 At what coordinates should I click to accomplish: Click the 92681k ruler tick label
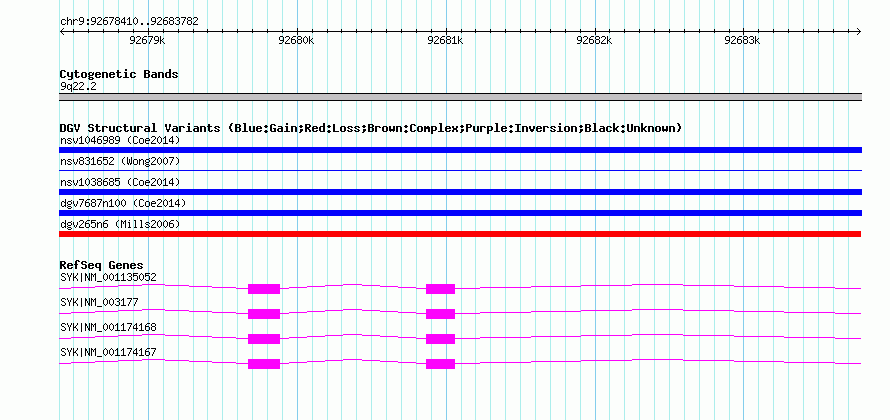[x=445, y=40]
